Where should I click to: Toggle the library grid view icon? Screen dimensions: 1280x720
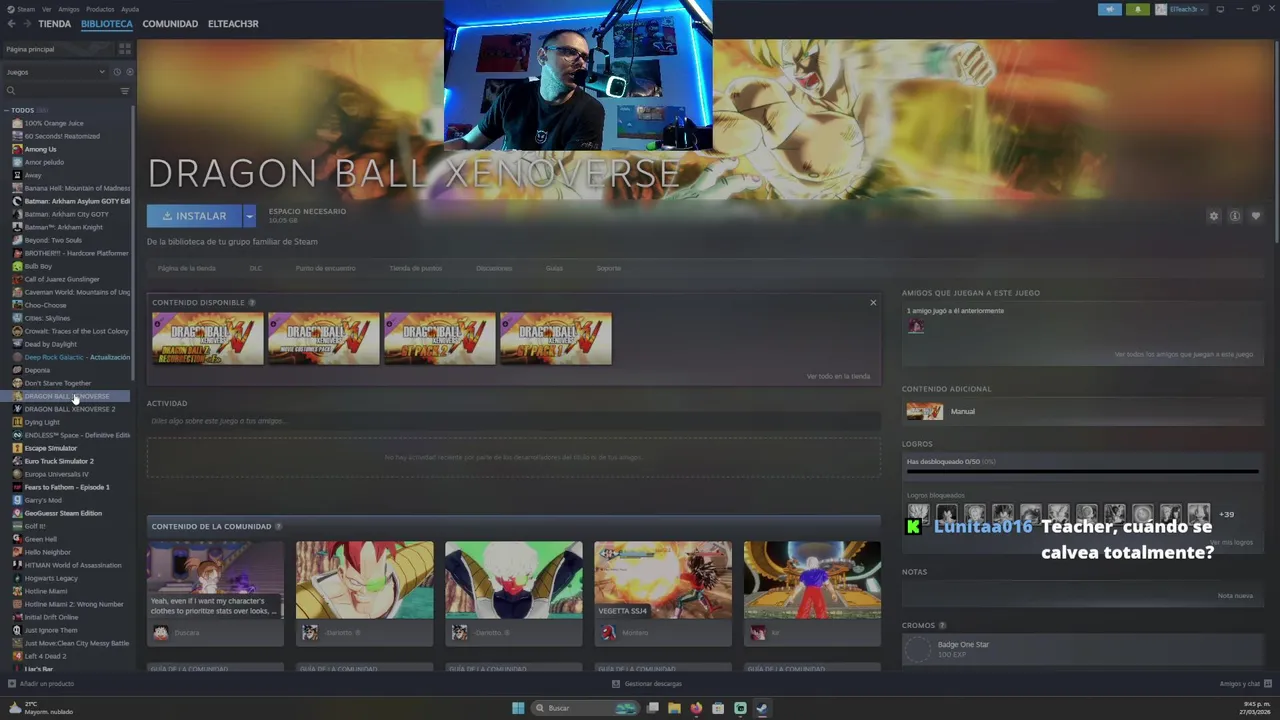coord(125,49)
